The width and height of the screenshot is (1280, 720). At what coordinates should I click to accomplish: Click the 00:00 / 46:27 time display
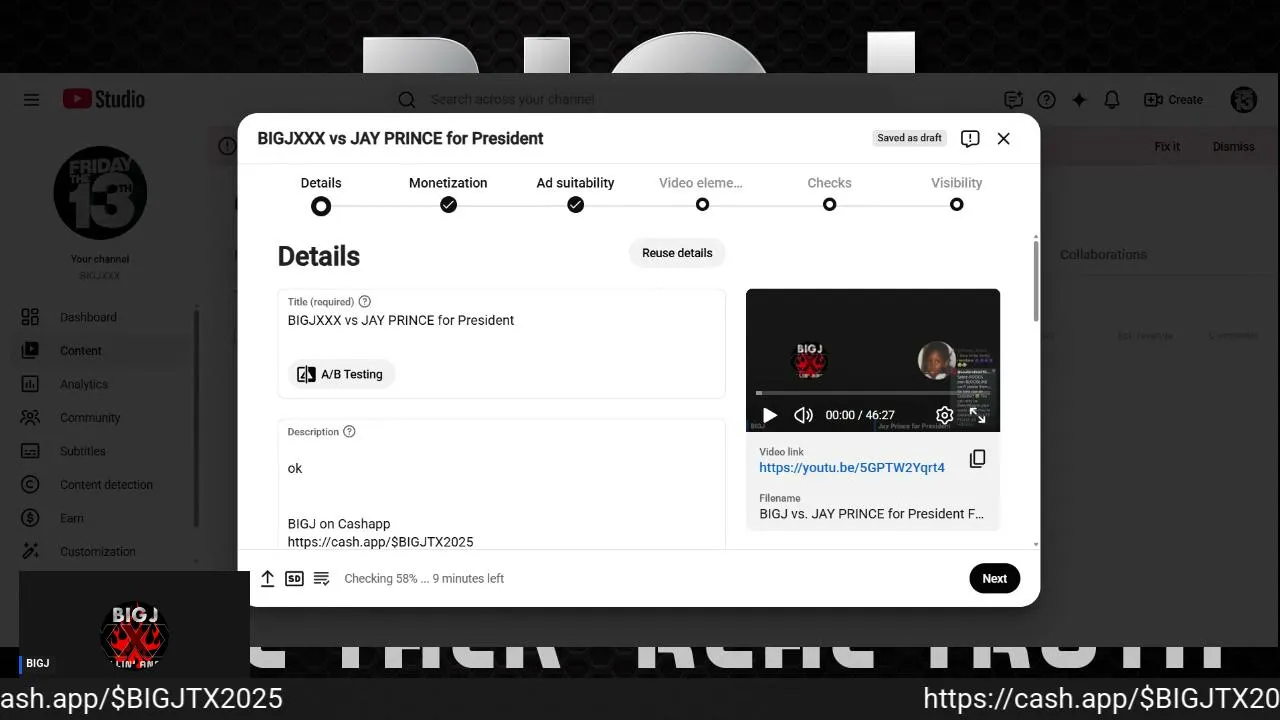tap(860, 415)
